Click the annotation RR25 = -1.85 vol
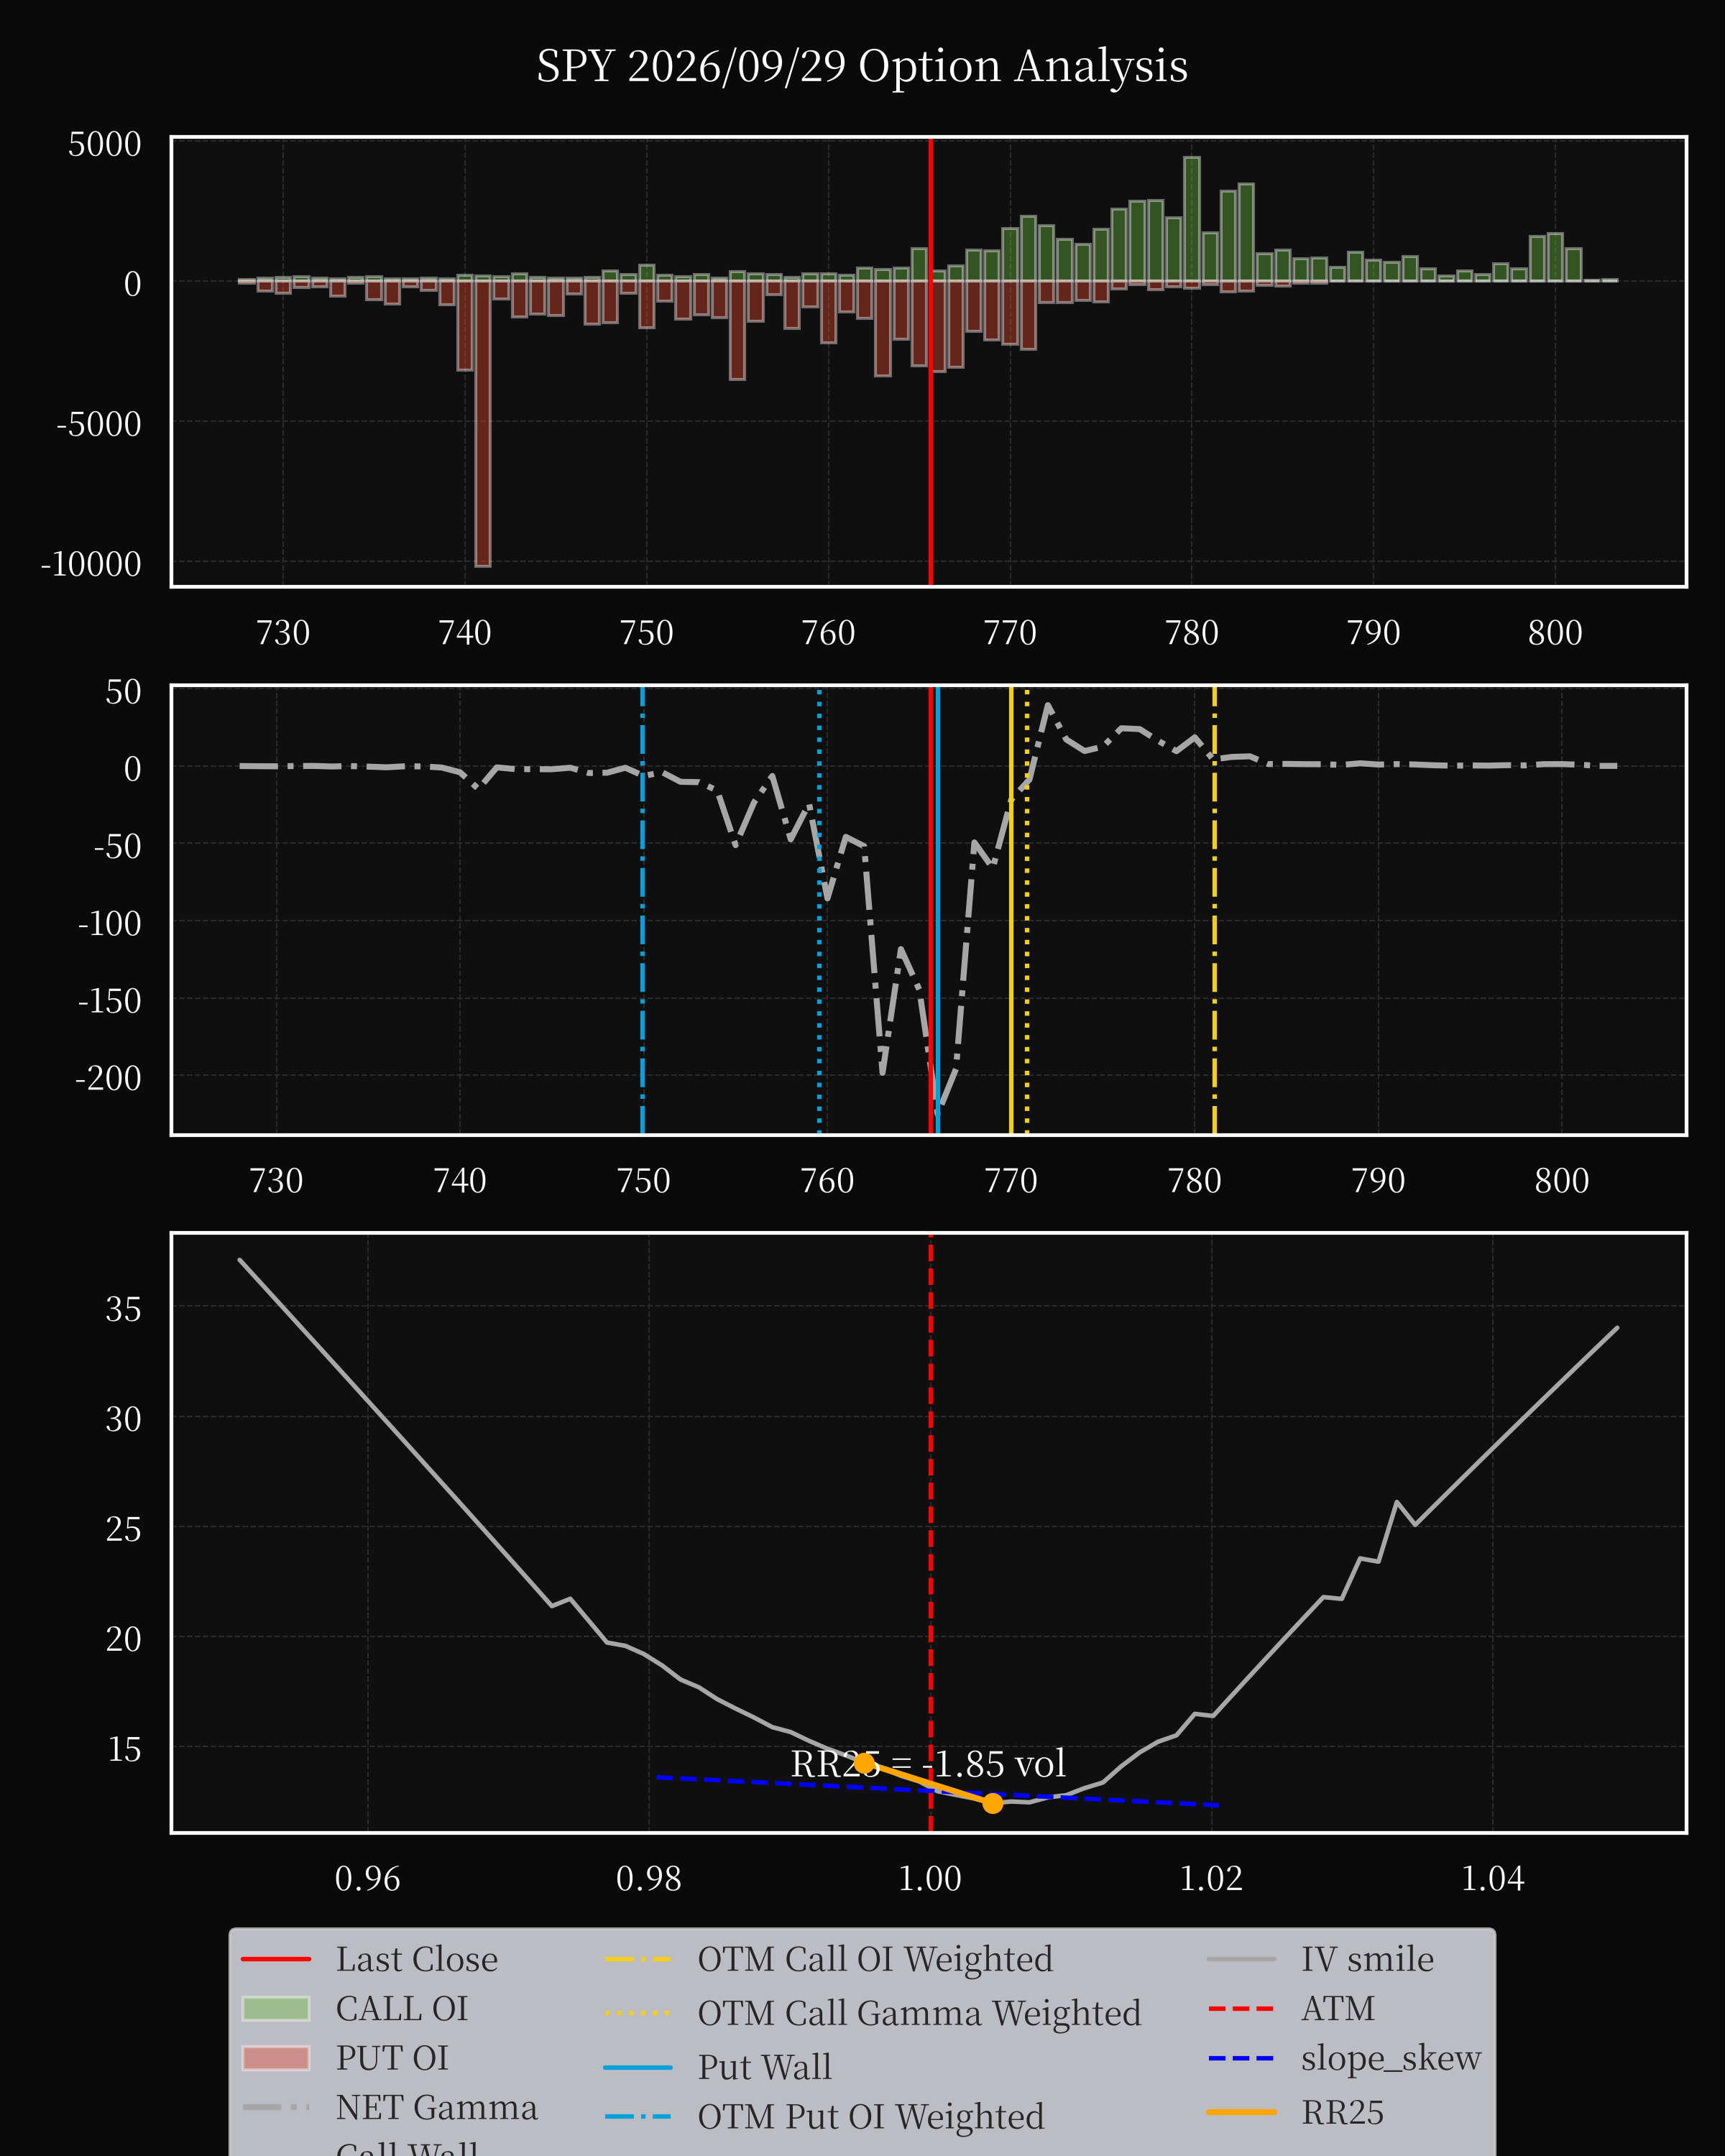 [928, 1763]
